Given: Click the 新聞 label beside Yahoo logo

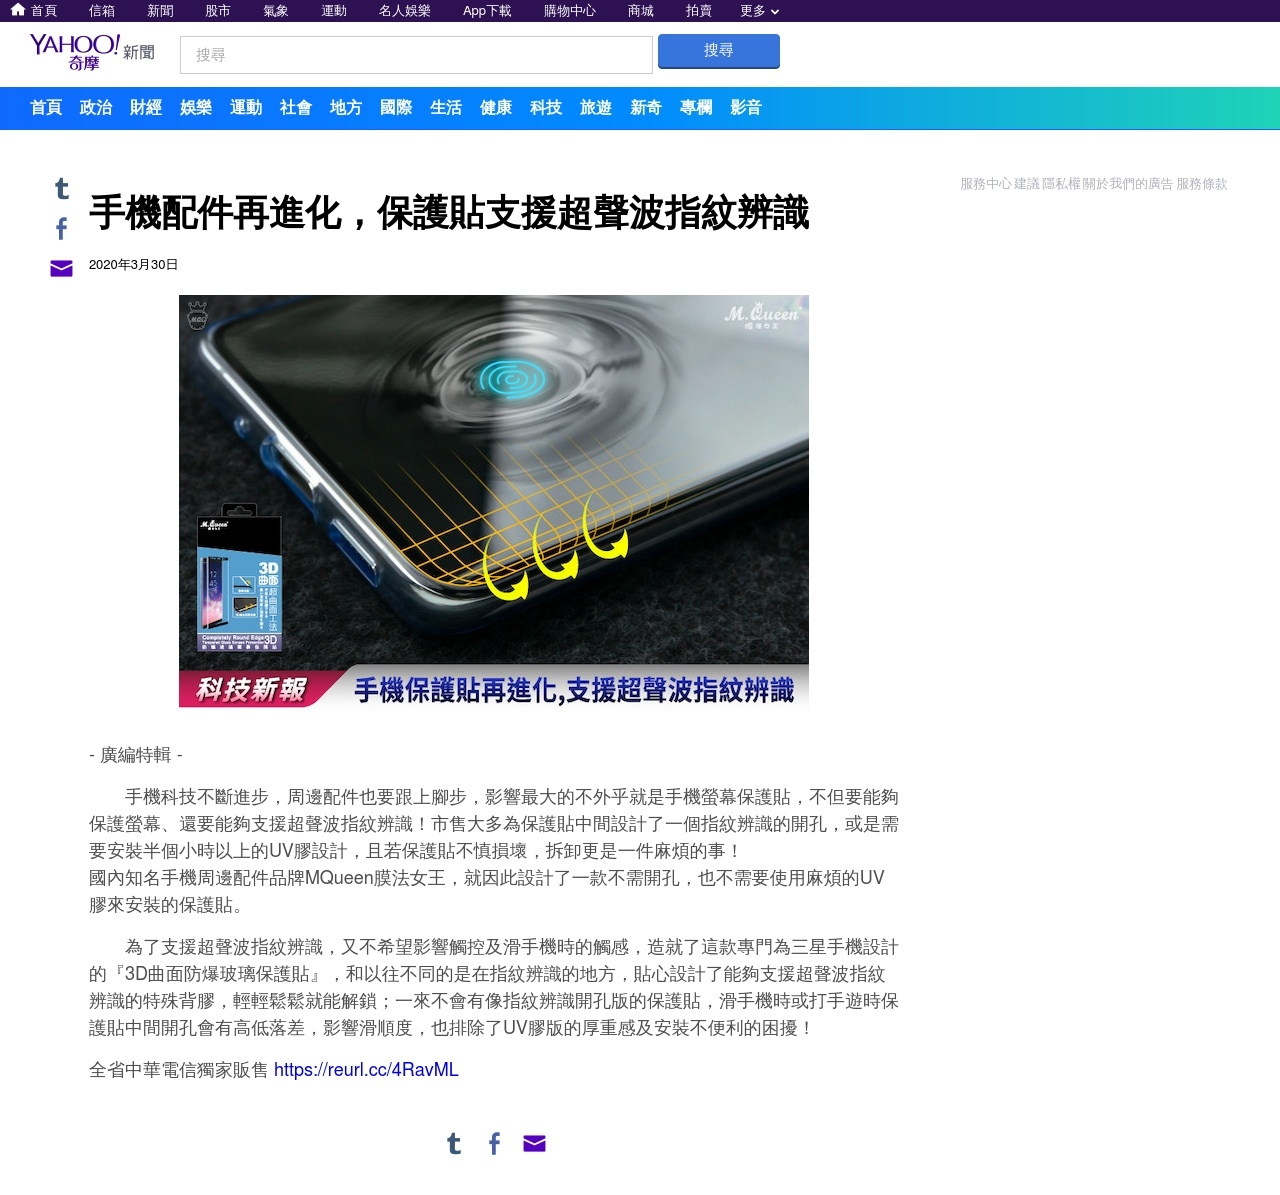Looking at the screenshot, I should tap(139, 52).
